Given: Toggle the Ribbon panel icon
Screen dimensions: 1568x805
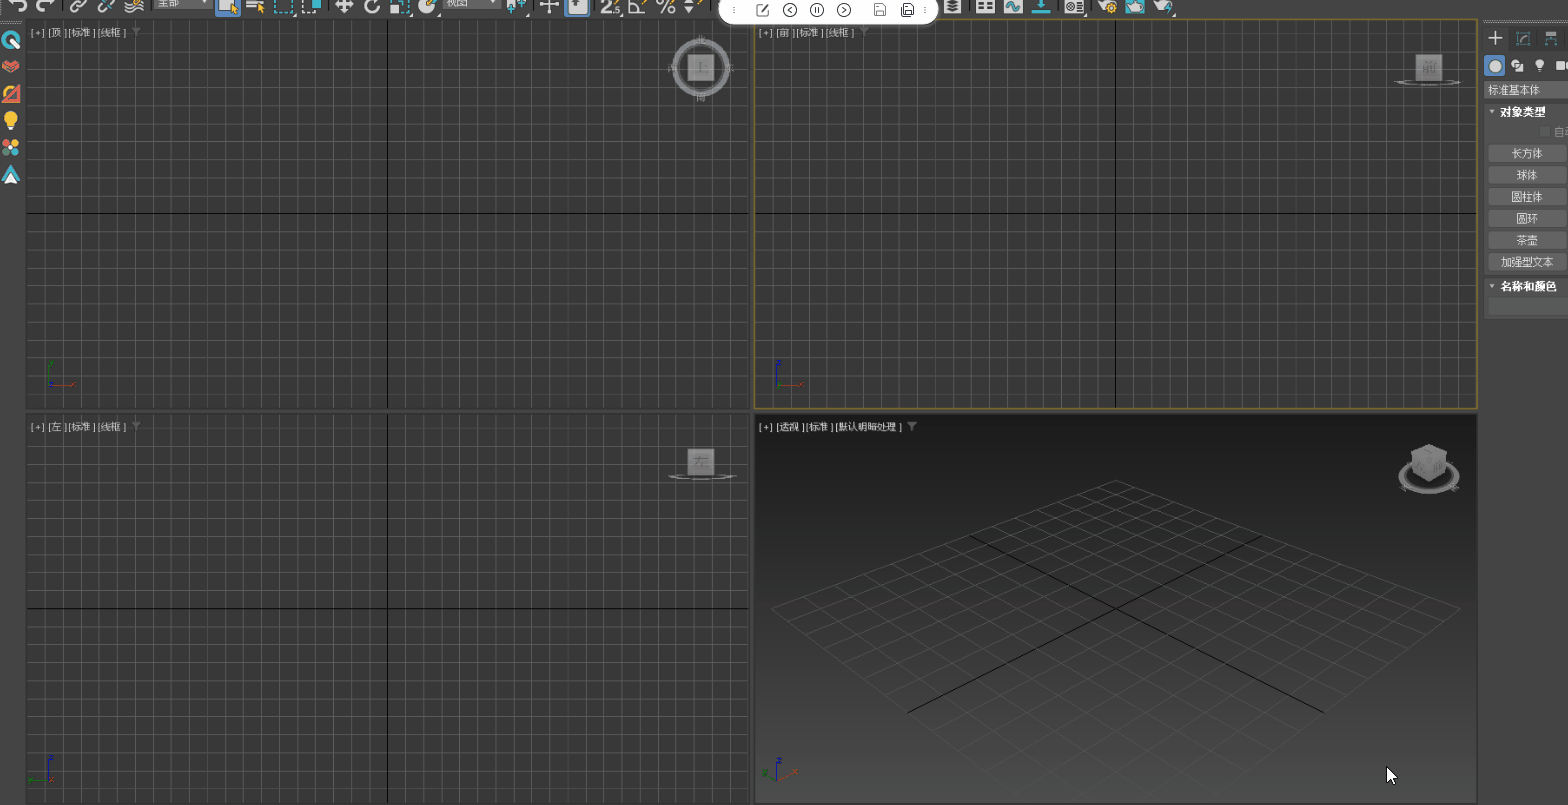Looking at the screenshot, I should coord(985,6).
